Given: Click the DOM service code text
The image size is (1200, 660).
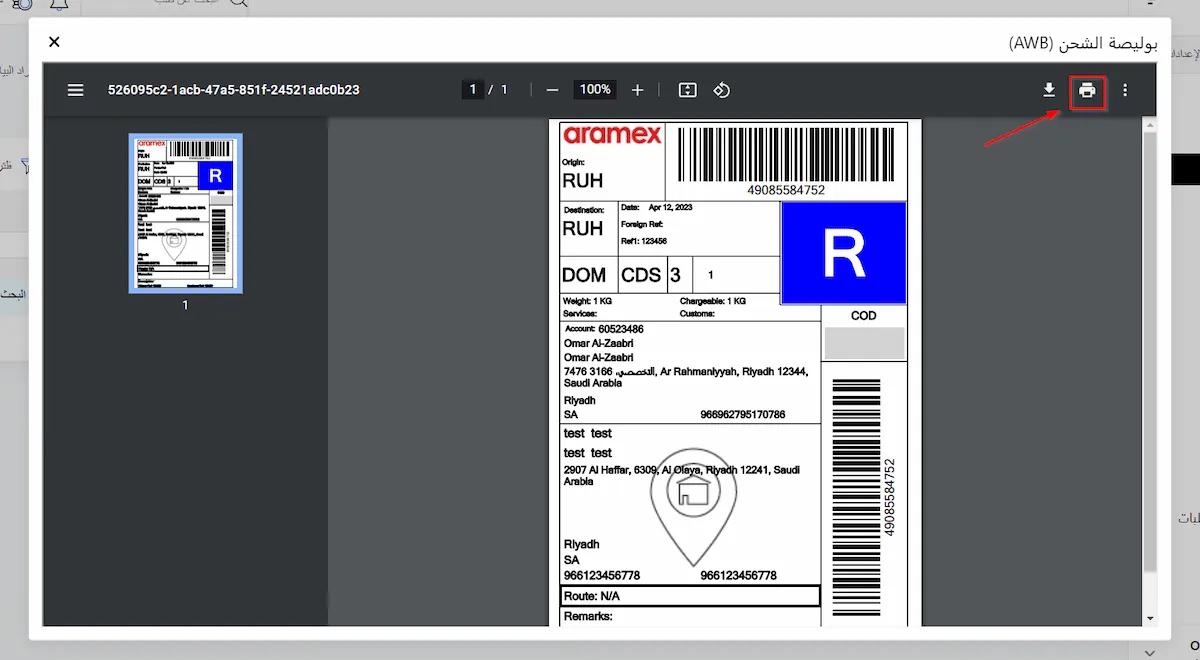Looking at the screenshot, I should [x=584, y=274].
